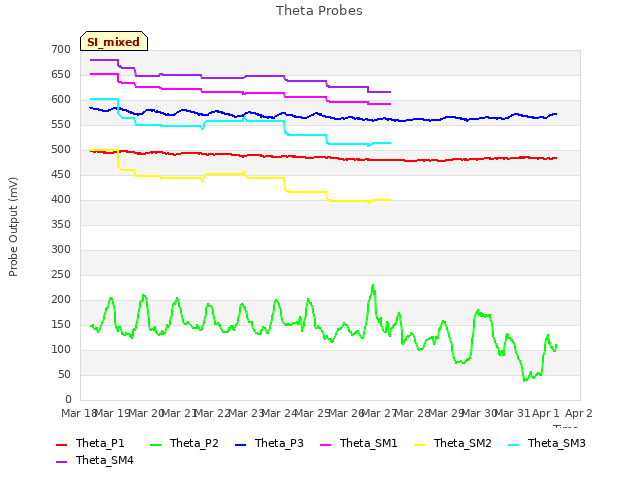Click the Probe Output (mV) axis label
This screenshot has width=640, height=480.
pos(13,227)
